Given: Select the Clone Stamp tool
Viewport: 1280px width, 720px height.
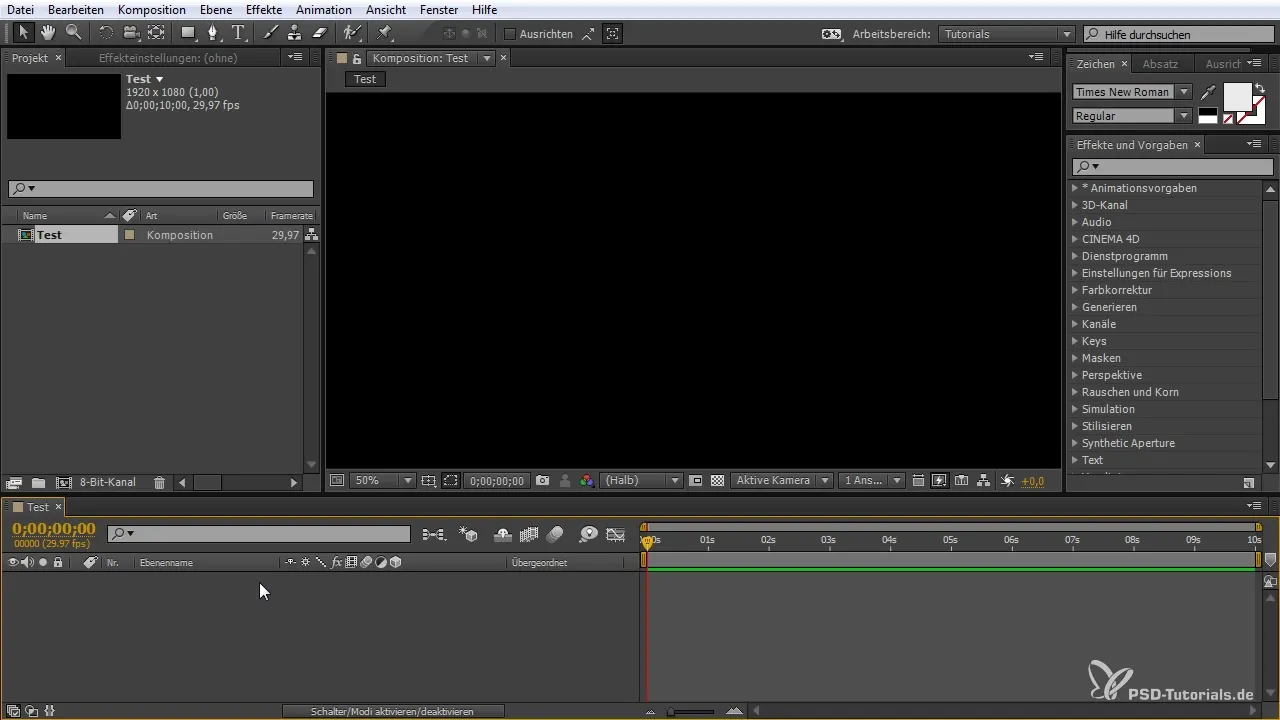Looking at the screenshot, I should coord(295,33).
